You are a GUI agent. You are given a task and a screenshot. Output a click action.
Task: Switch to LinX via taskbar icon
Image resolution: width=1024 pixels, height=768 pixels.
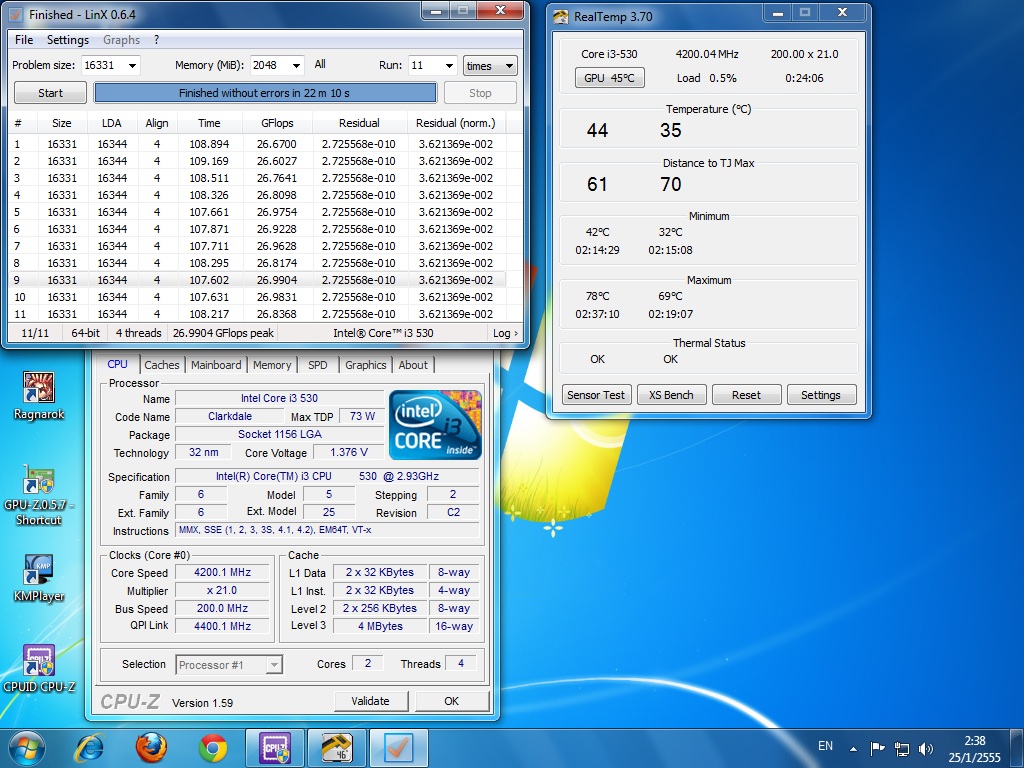click(398, 747)
